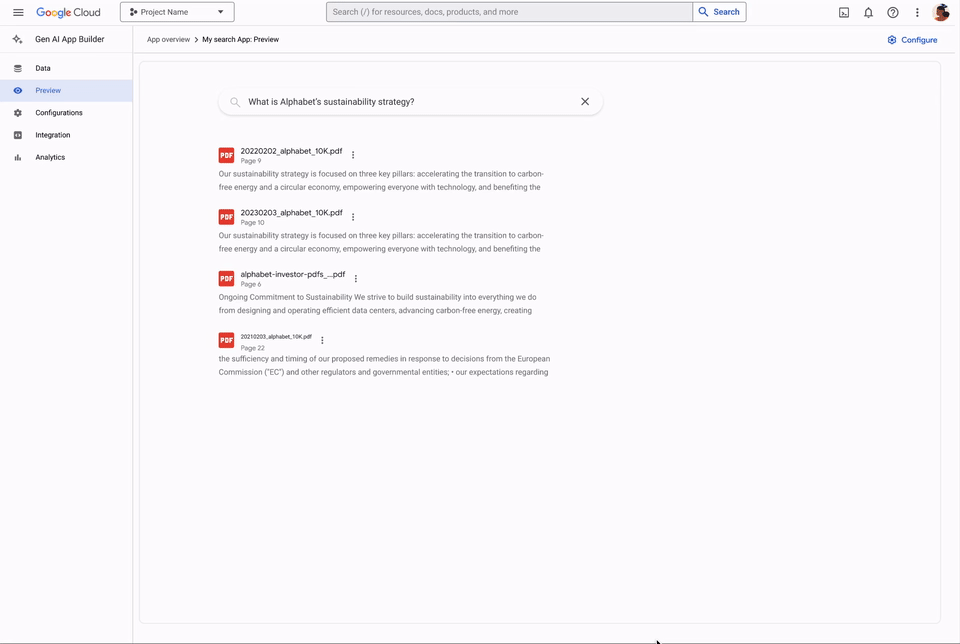The width and height of the screenshot is (960, 644).
Task: Click the Integration code icon
Action: click(18, 135)
